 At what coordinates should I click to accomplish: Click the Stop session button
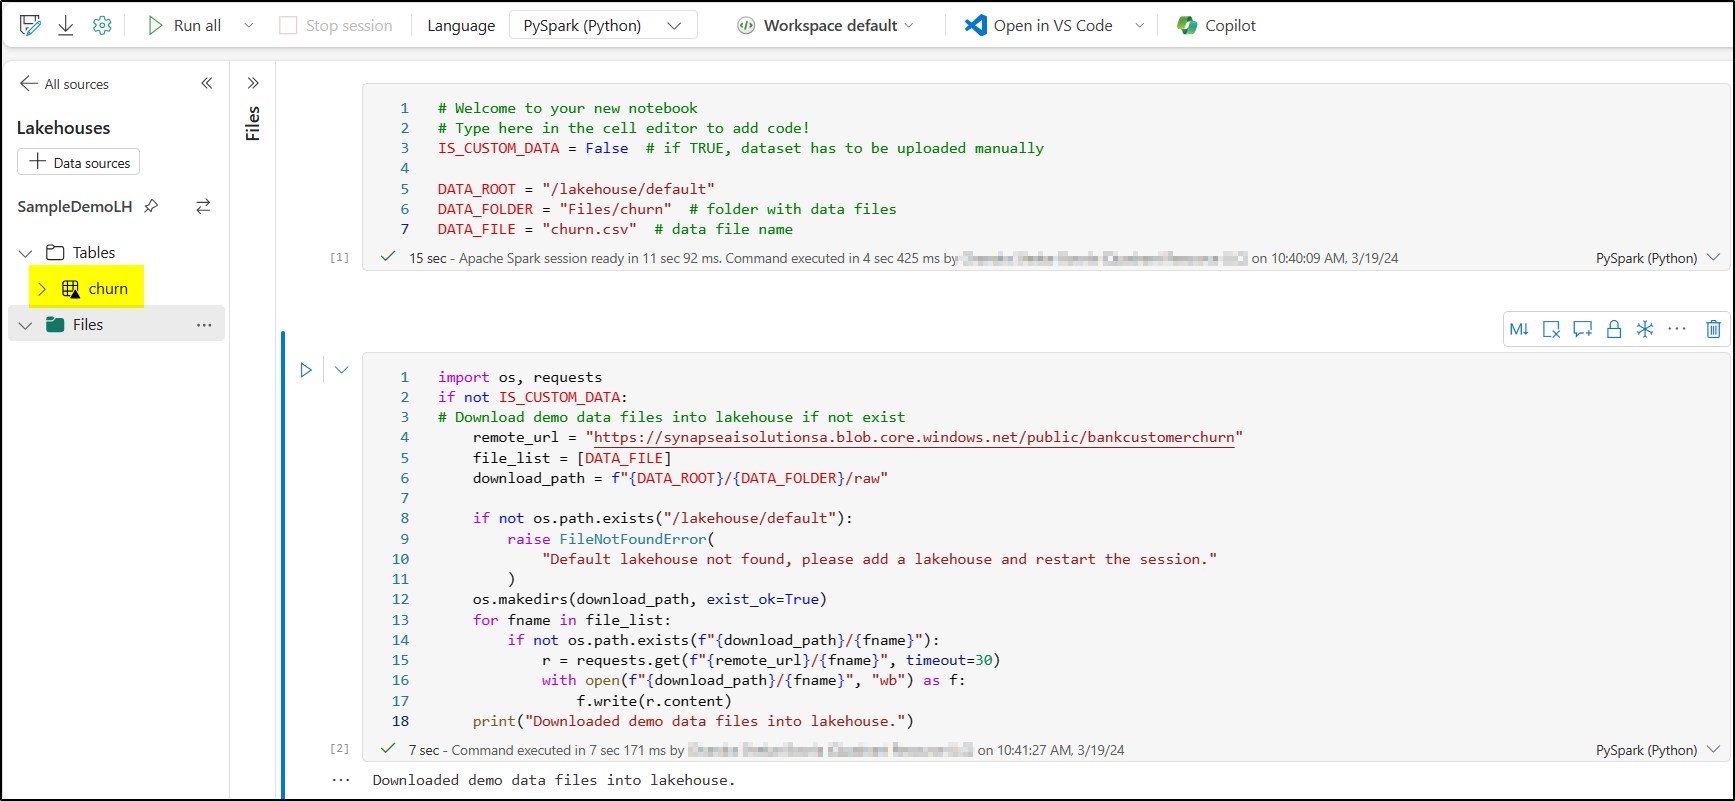click(x=336, y=25)
